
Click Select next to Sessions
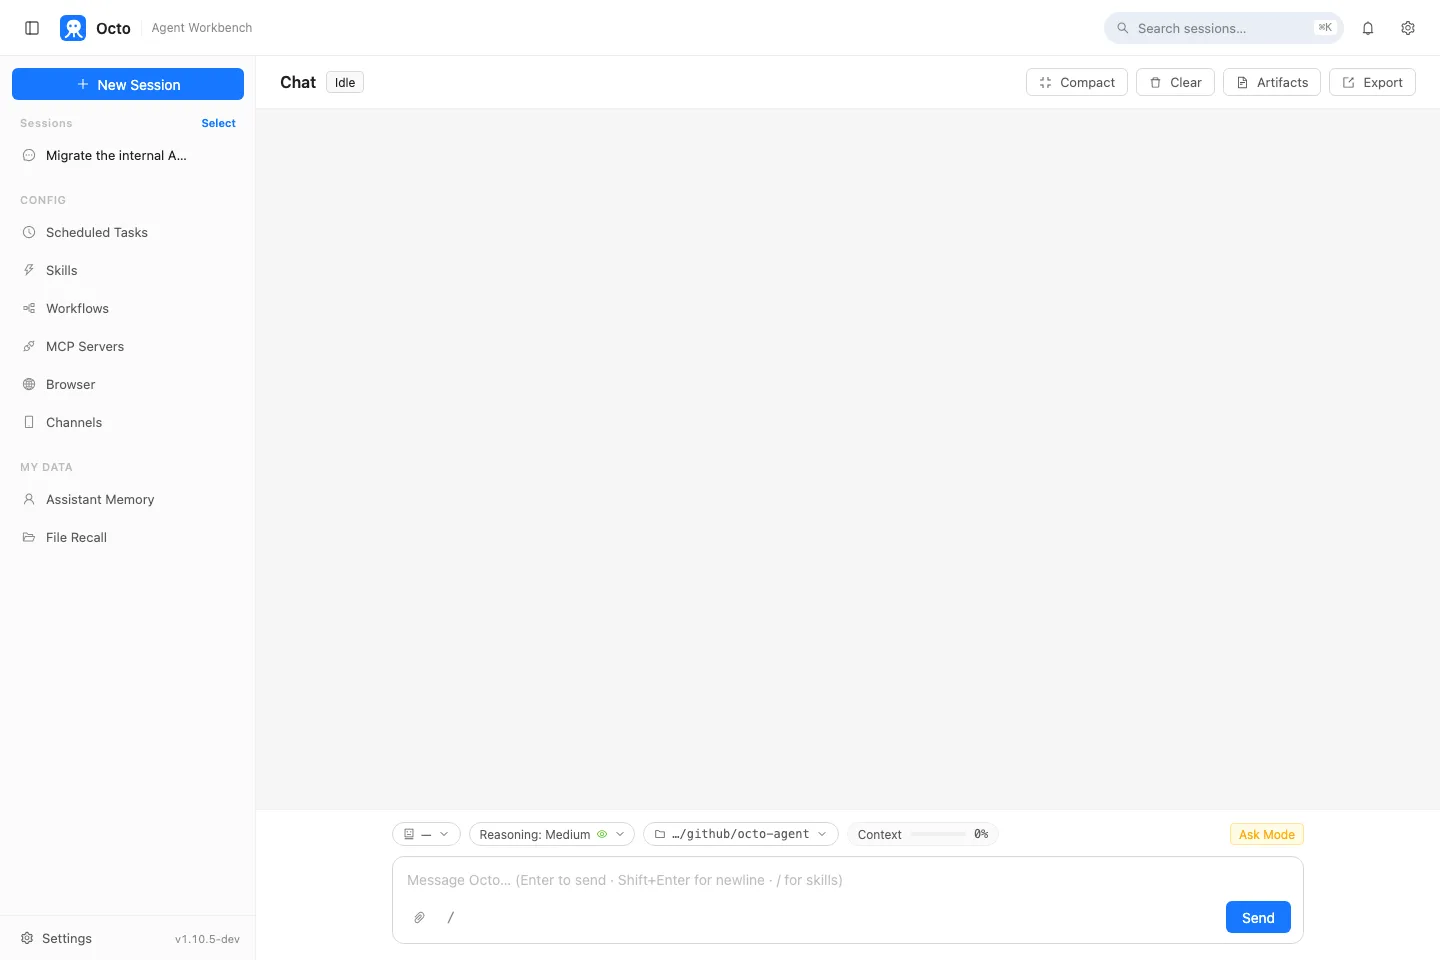[x=218, y=123]
